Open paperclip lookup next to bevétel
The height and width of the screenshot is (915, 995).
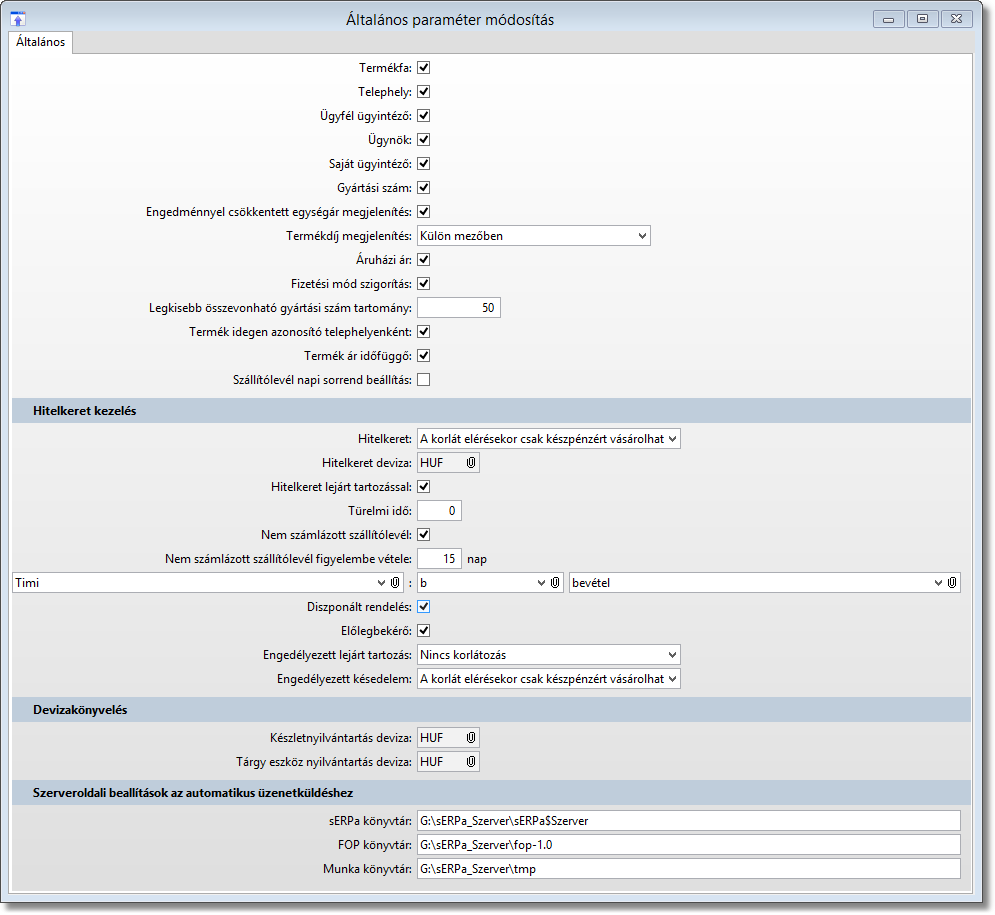pos(952,583)
